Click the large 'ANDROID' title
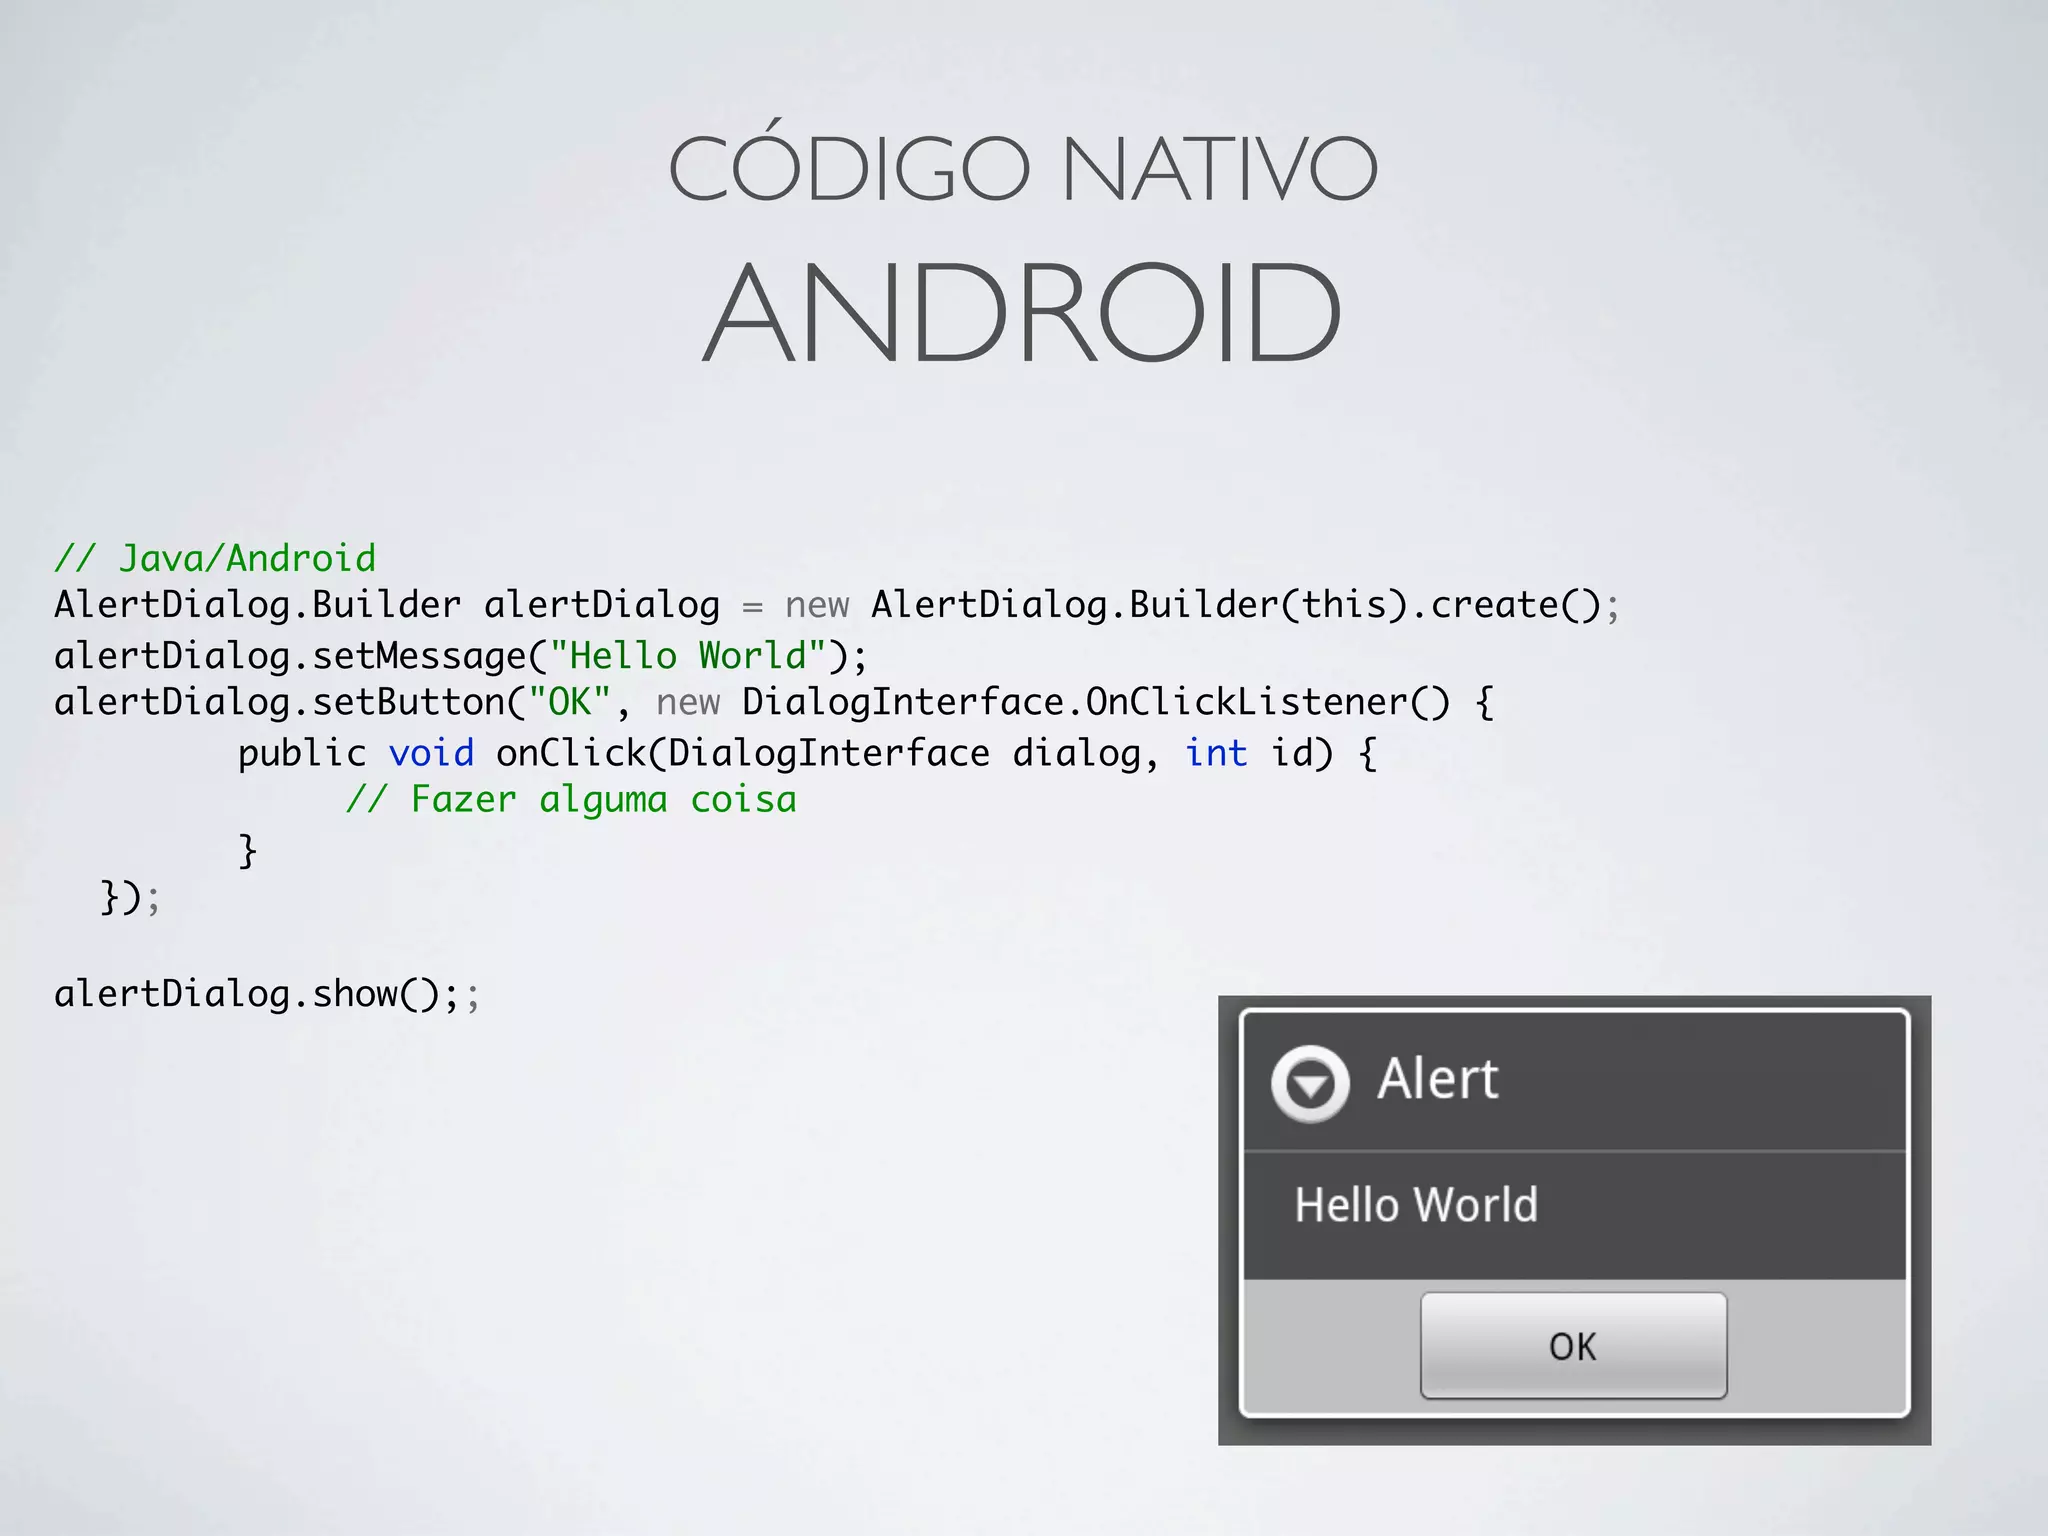This screenshot has height=1536, width=2048. (x=1022, y=312)
